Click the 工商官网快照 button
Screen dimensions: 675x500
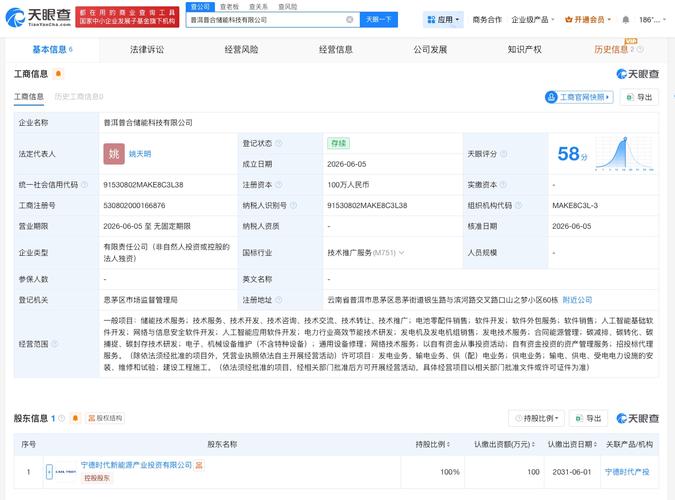tap(579, 97)
